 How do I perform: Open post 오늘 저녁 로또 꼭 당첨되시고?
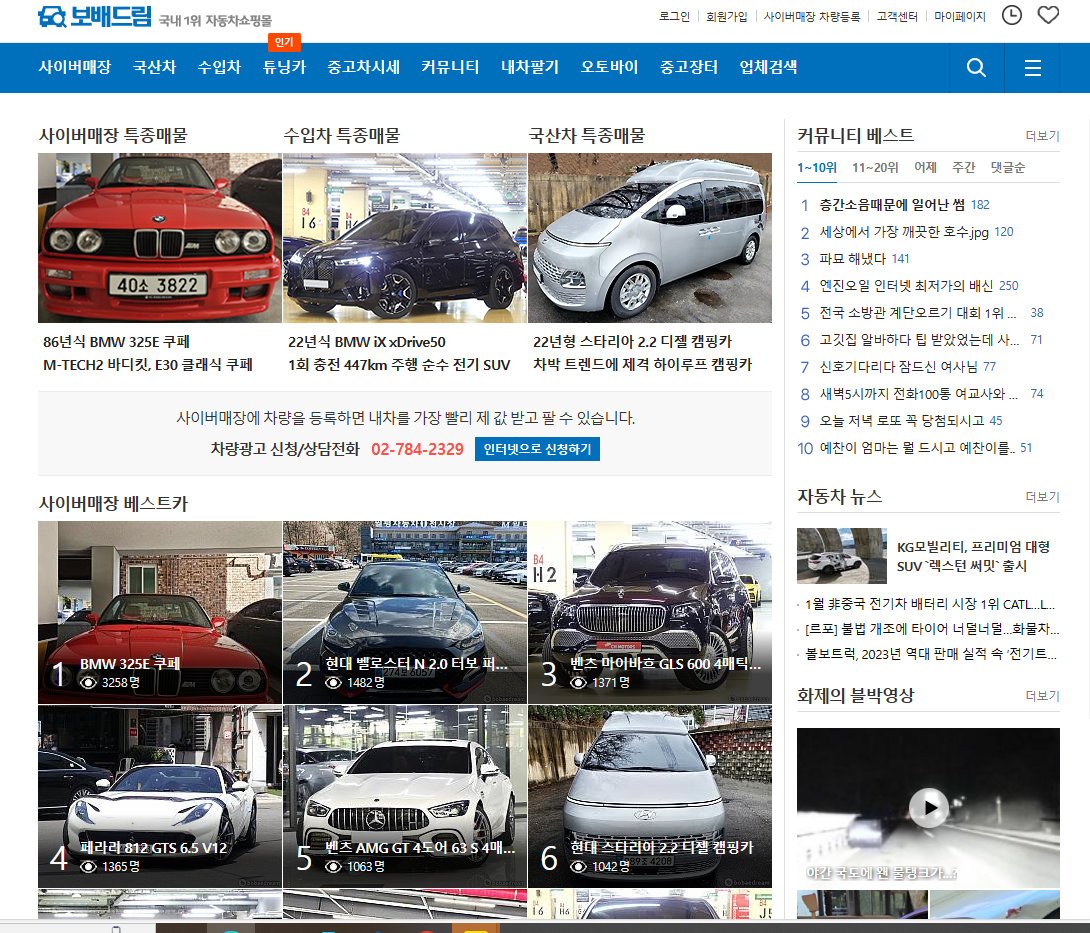click(902, 421)
